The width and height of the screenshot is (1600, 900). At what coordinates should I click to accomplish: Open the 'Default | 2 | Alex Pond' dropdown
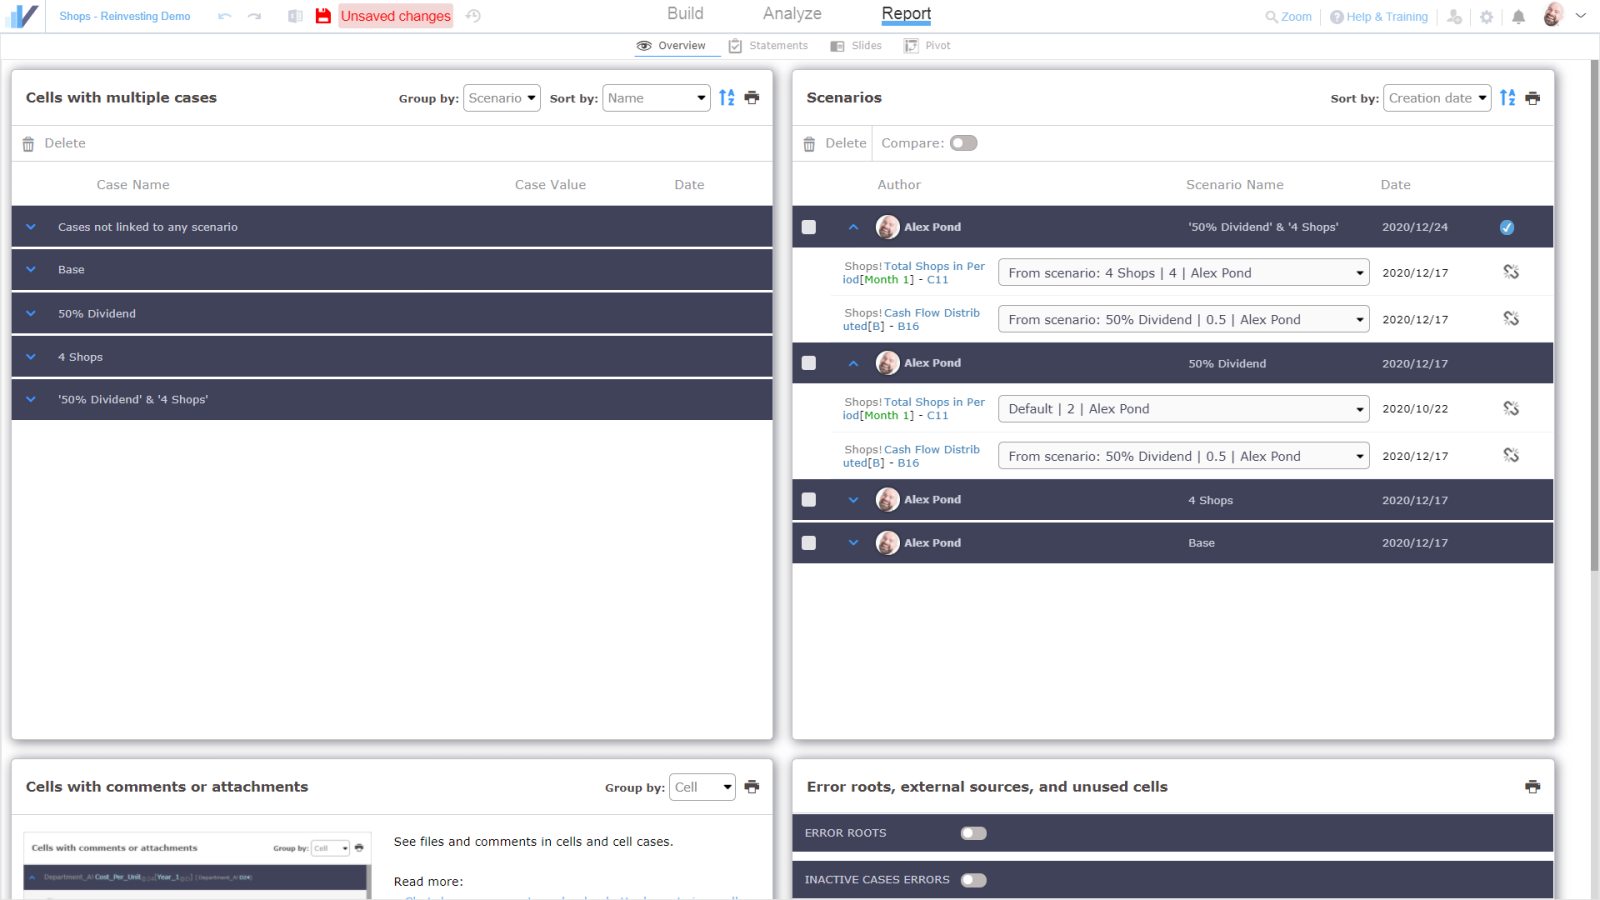point(1184,409)
